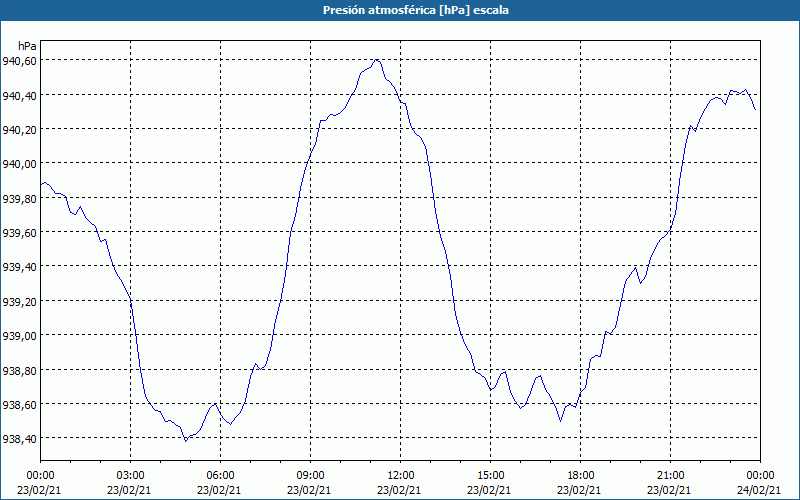The width and height of the screenshot is (800, 500).
Task: Click the 23/02/21 date under 06:00
Action: tap(219, 490)
